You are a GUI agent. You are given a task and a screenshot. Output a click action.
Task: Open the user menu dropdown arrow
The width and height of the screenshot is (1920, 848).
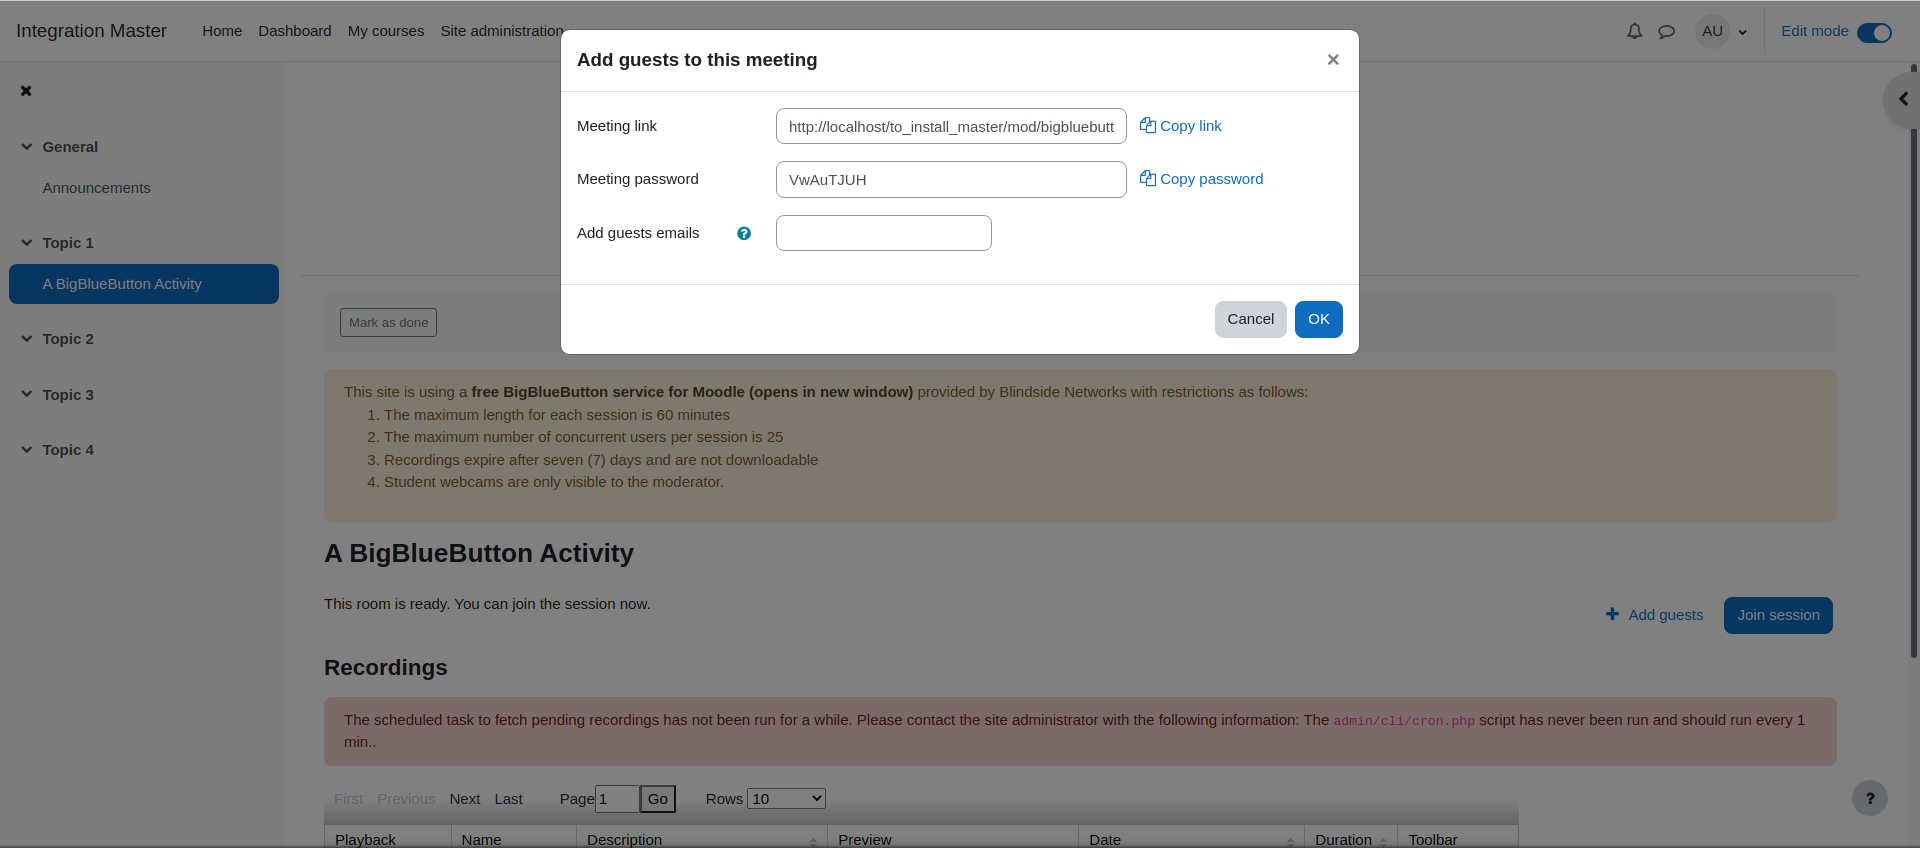coord(1743,32)
